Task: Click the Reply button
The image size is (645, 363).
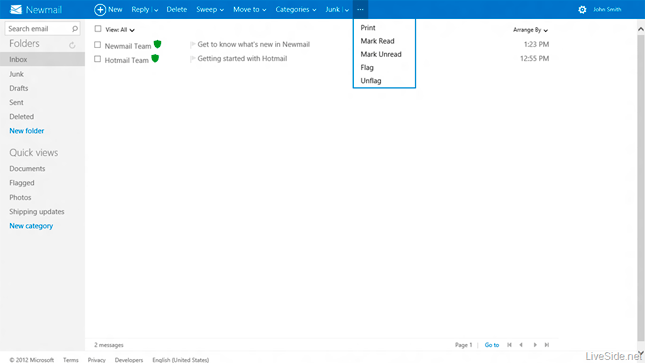Action: tap(140, 9)
